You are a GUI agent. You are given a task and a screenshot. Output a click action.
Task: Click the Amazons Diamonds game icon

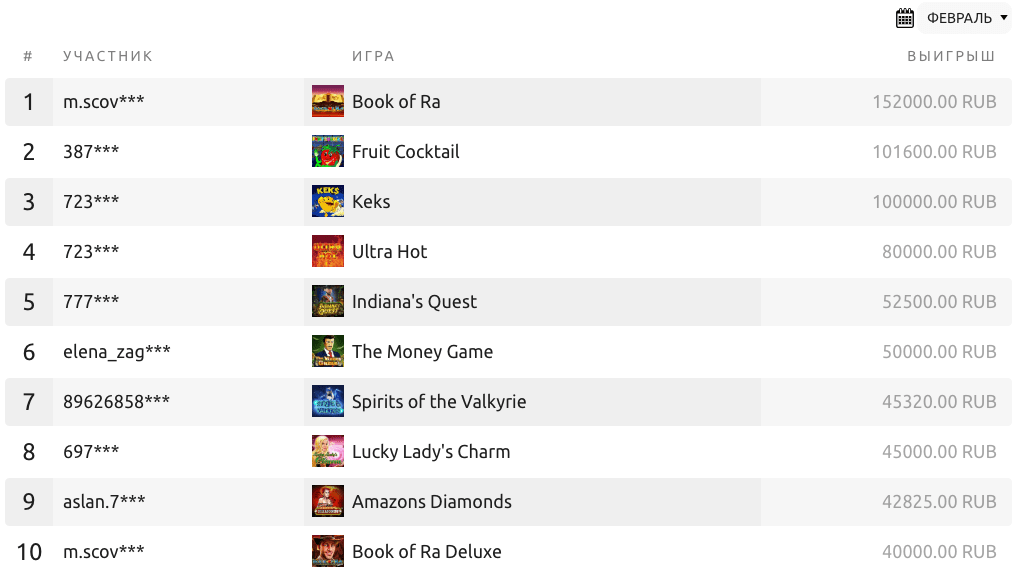point(328,502)
